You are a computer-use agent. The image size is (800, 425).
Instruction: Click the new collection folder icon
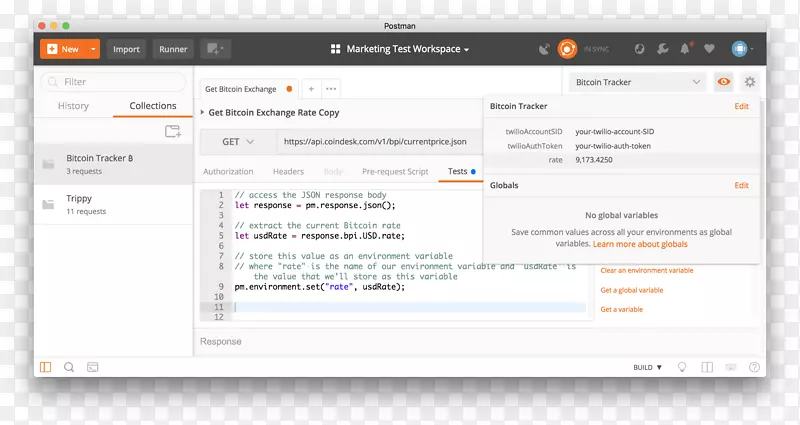coord(173,131)
